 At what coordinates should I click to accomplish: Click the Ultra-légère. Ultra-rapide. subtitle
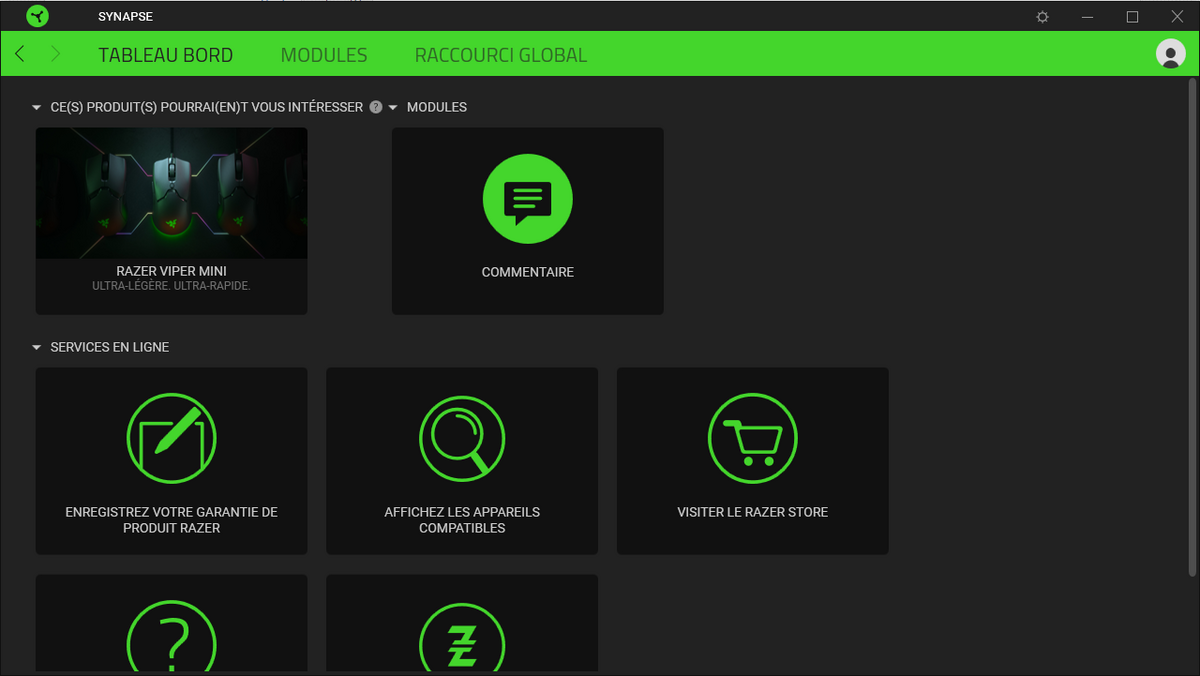pyautogui.click(x=171, y=286)
